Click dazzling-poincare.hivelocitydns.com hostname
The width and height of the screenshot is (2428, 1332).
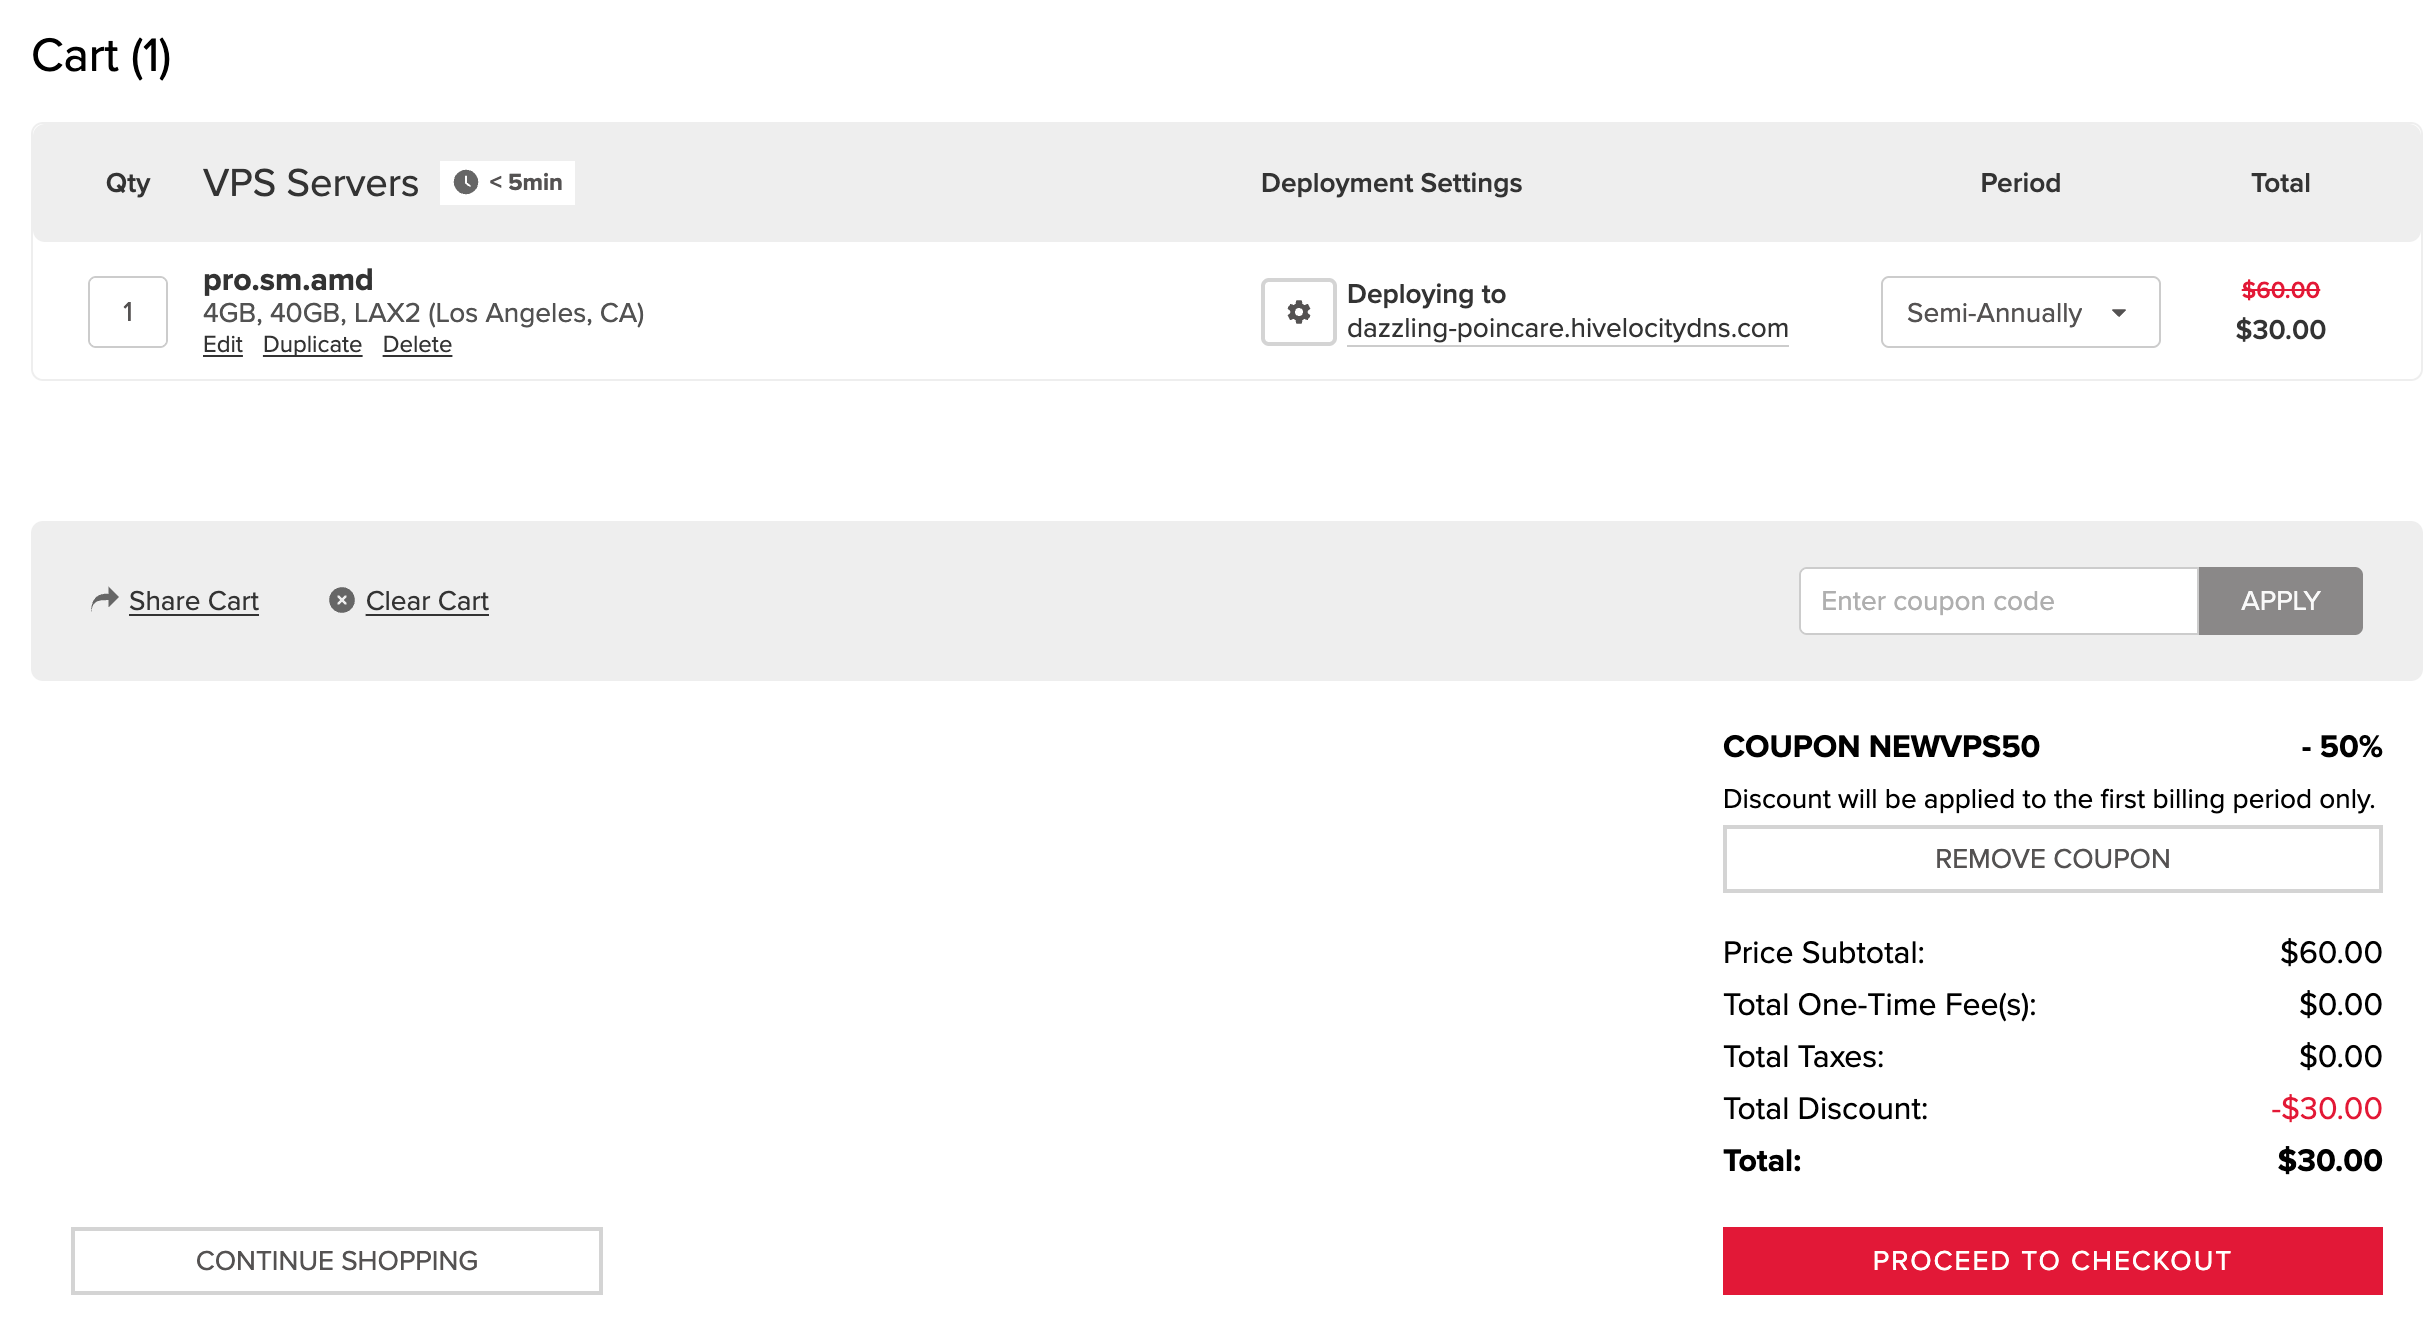1567,328
